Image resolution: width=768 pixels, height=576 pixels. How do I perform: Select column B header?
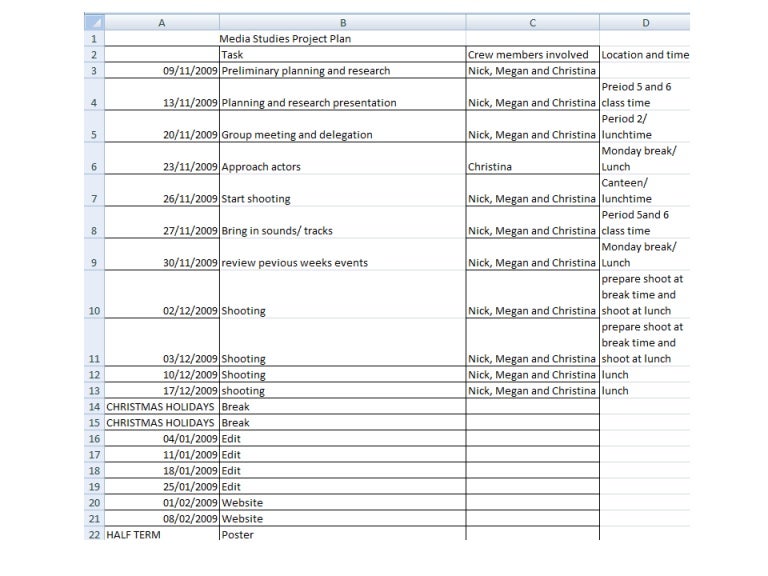pos(342,22)
